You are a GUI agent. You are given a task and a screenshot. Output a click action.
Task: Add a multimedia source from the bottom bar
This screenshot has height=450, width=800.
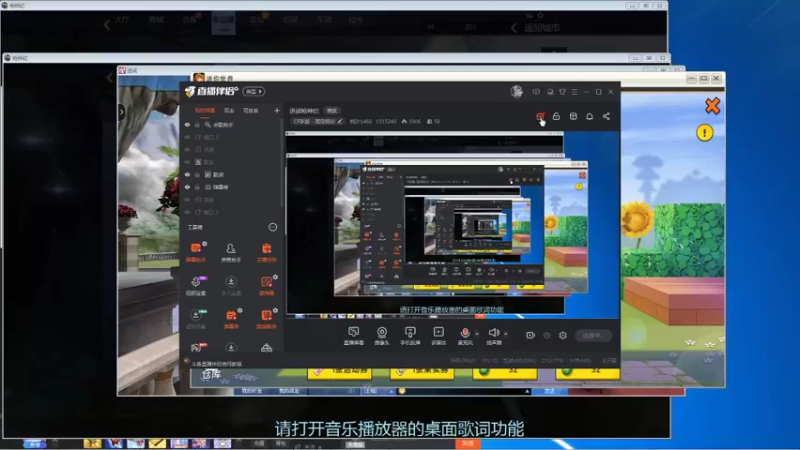(438, 336)
